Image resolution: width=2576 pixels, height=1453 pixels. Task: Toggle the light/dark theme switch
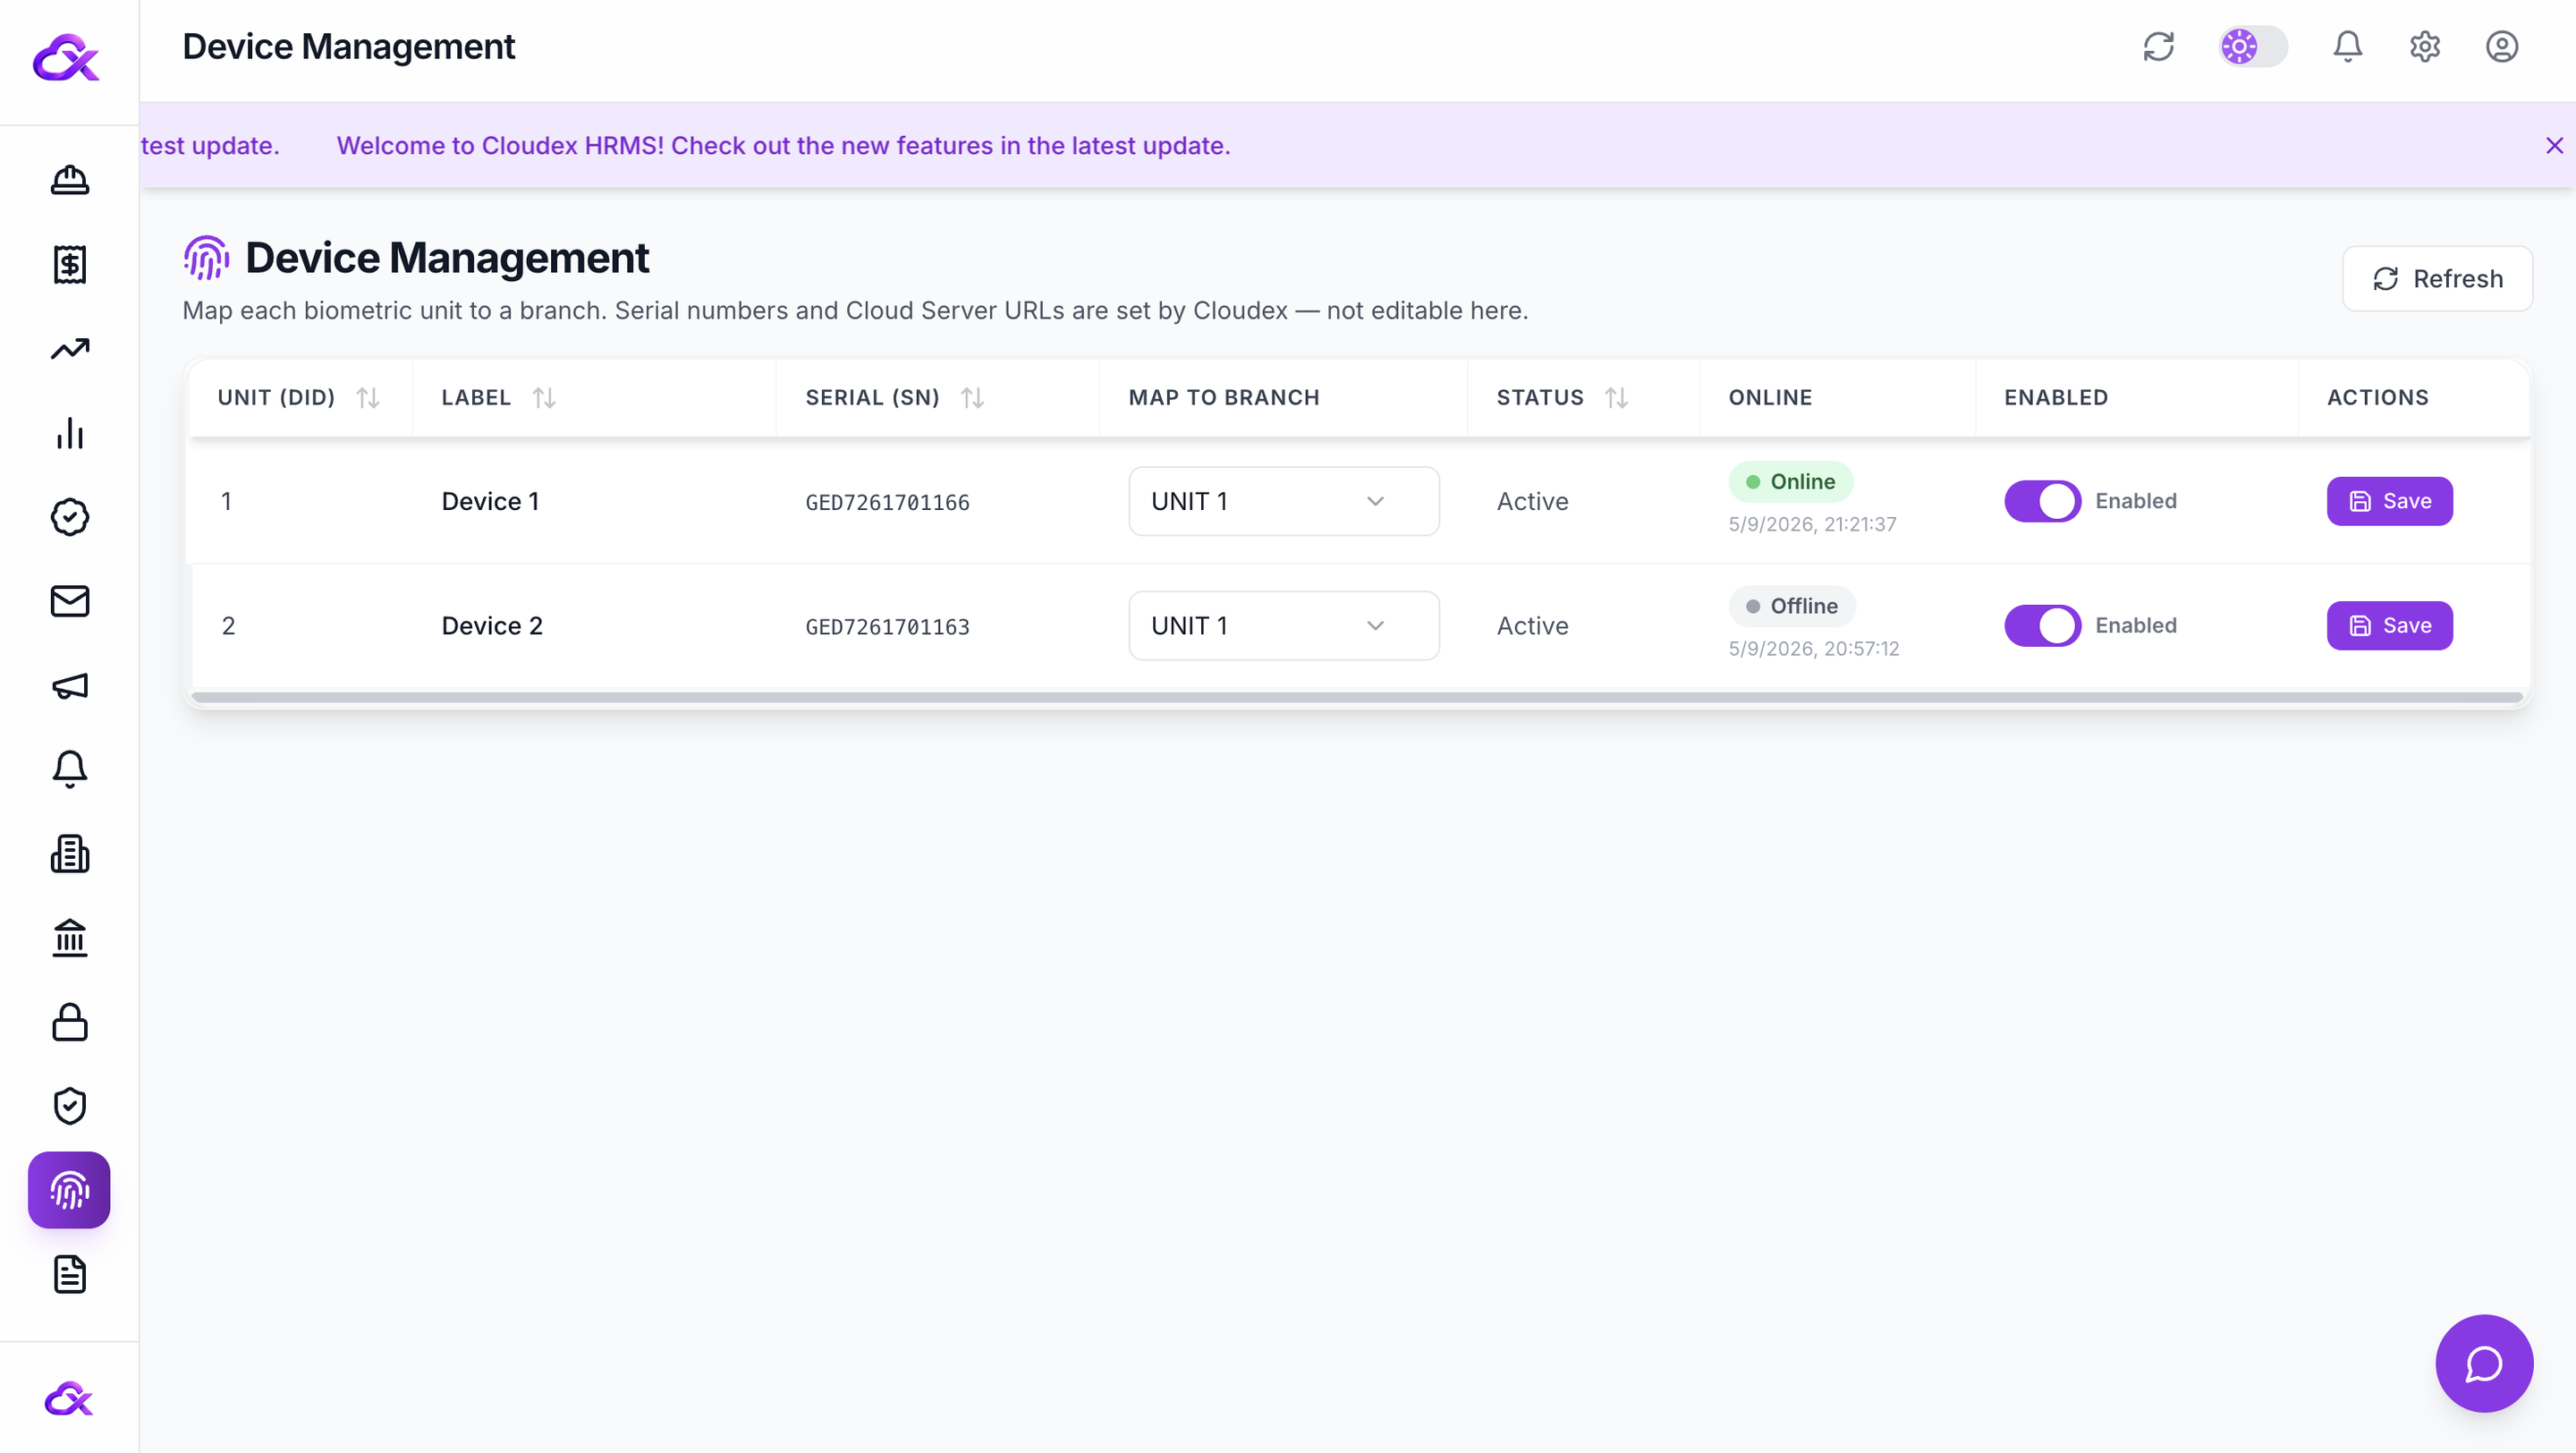point(2253,47)
